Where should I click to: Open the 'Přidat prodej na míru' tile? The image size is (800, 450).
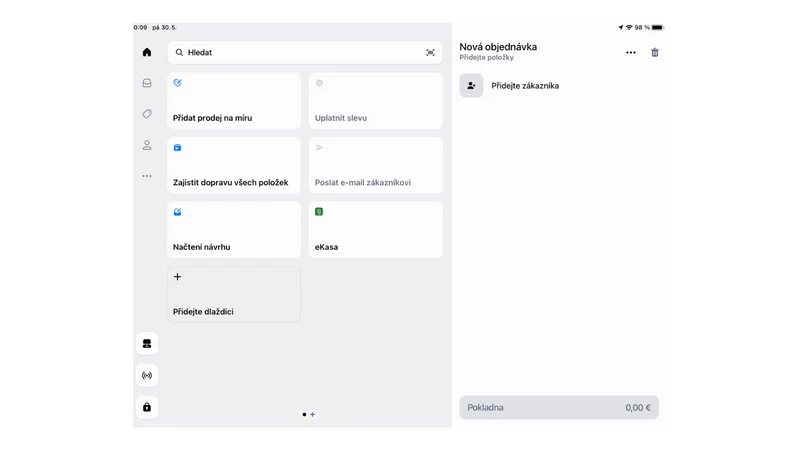[234, 101]
